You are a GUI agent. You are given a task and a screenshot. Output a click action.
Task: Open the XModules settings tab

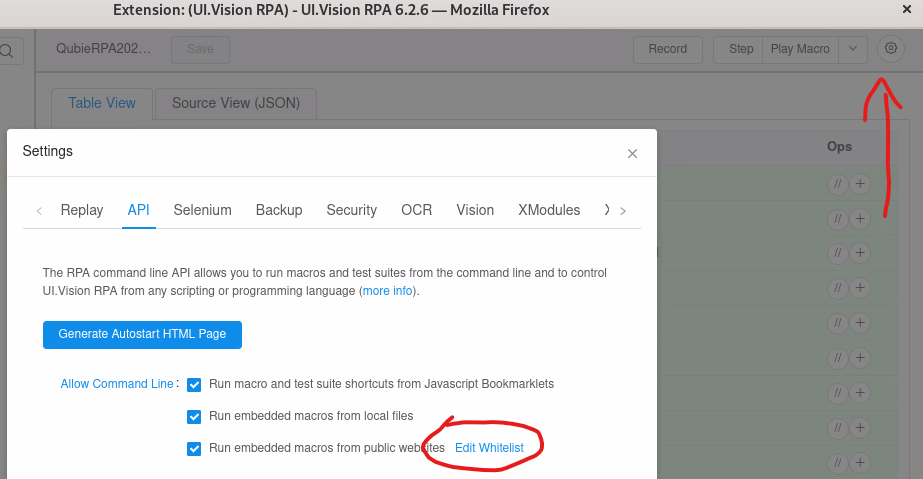[549, 210]
